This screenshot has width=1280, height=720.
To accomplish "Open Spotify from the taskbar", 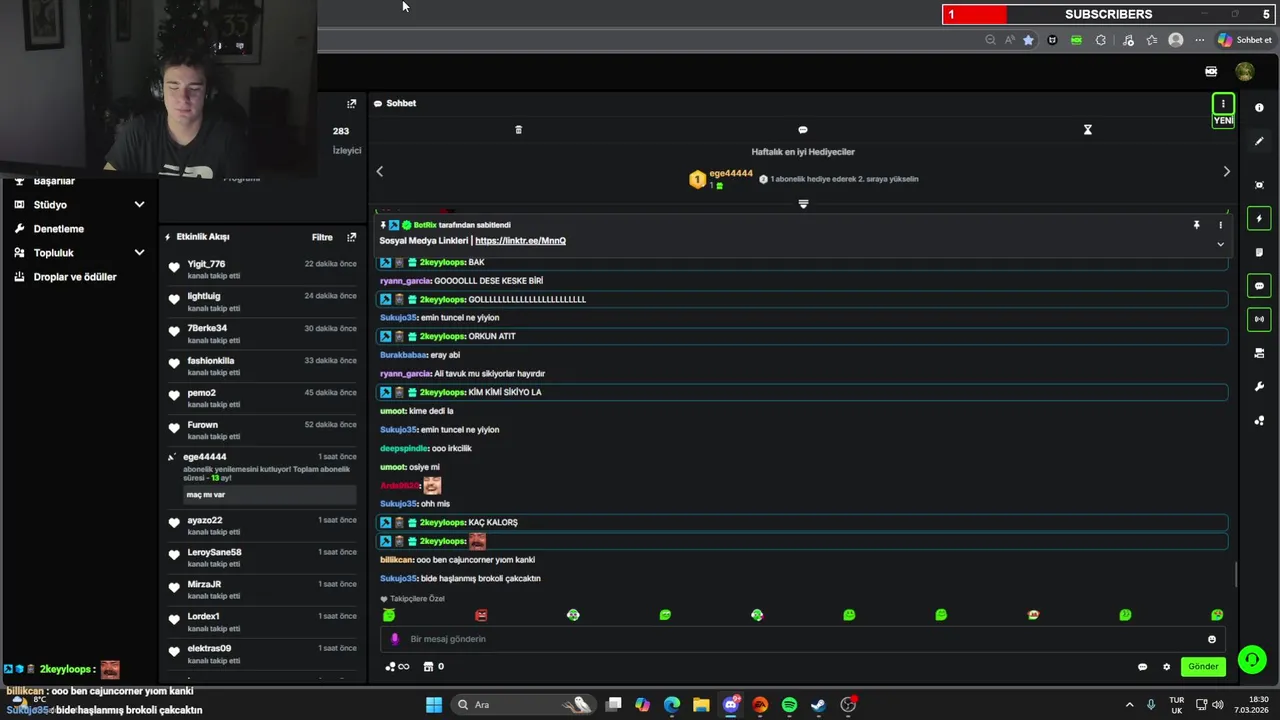I will tap(789, 705).
